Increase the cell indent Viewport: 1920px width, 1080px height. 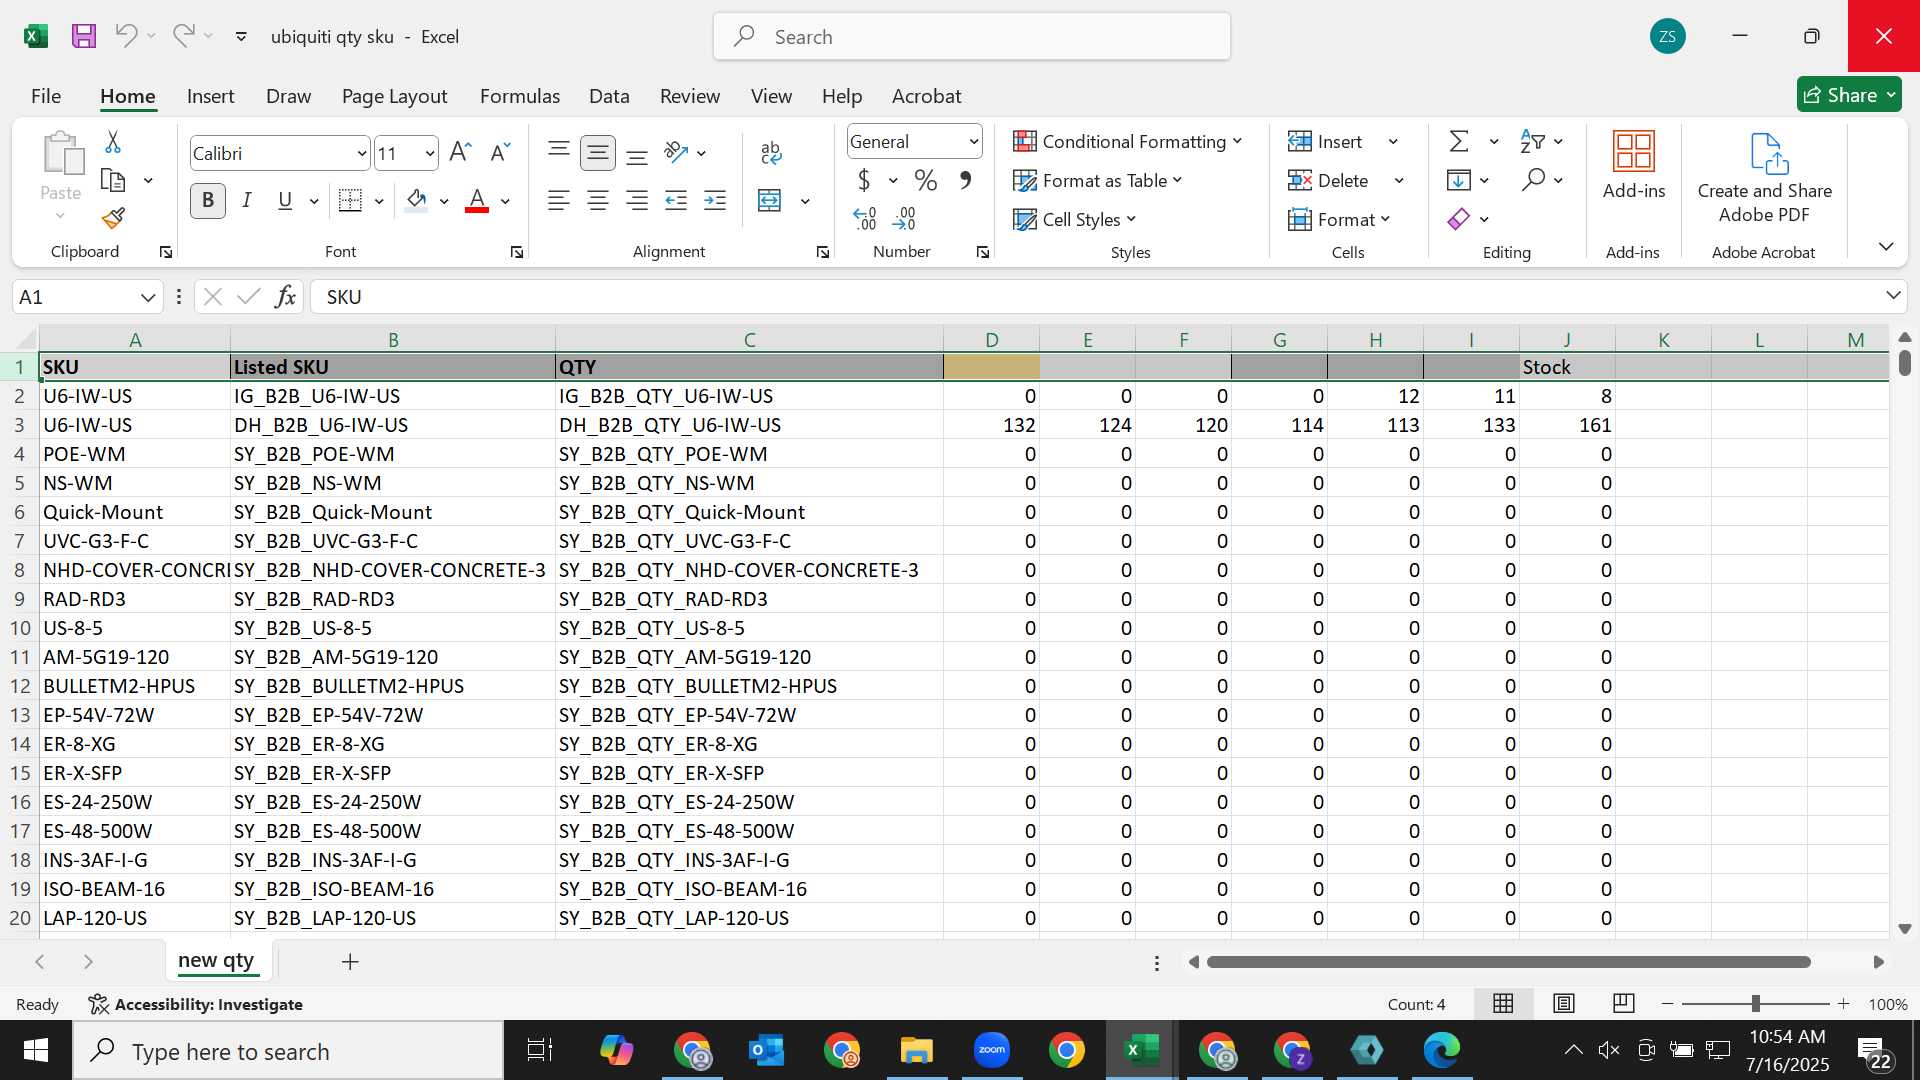(x=715, y=201)
